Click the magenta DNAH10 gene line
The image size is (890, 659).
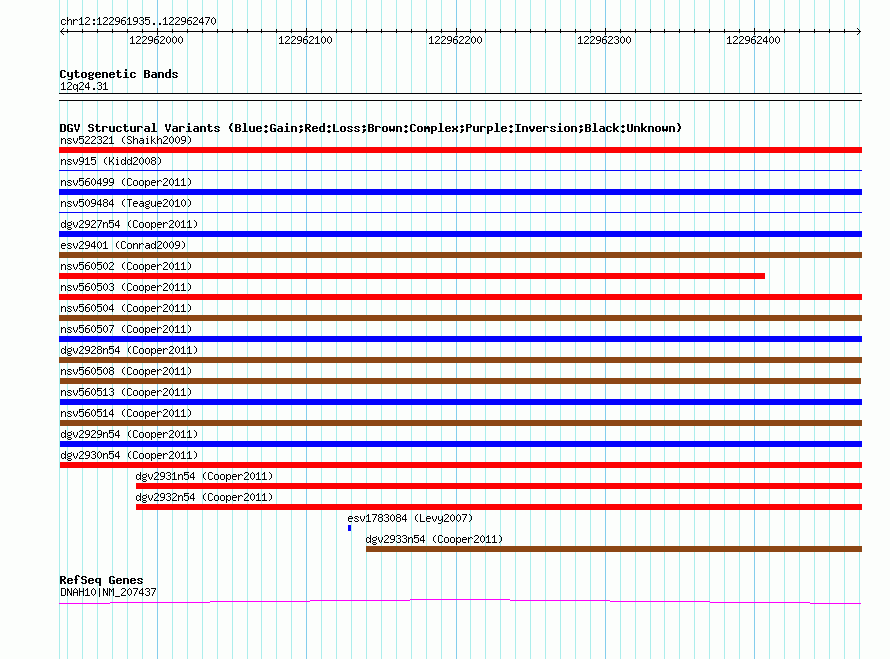pos(460,601)
